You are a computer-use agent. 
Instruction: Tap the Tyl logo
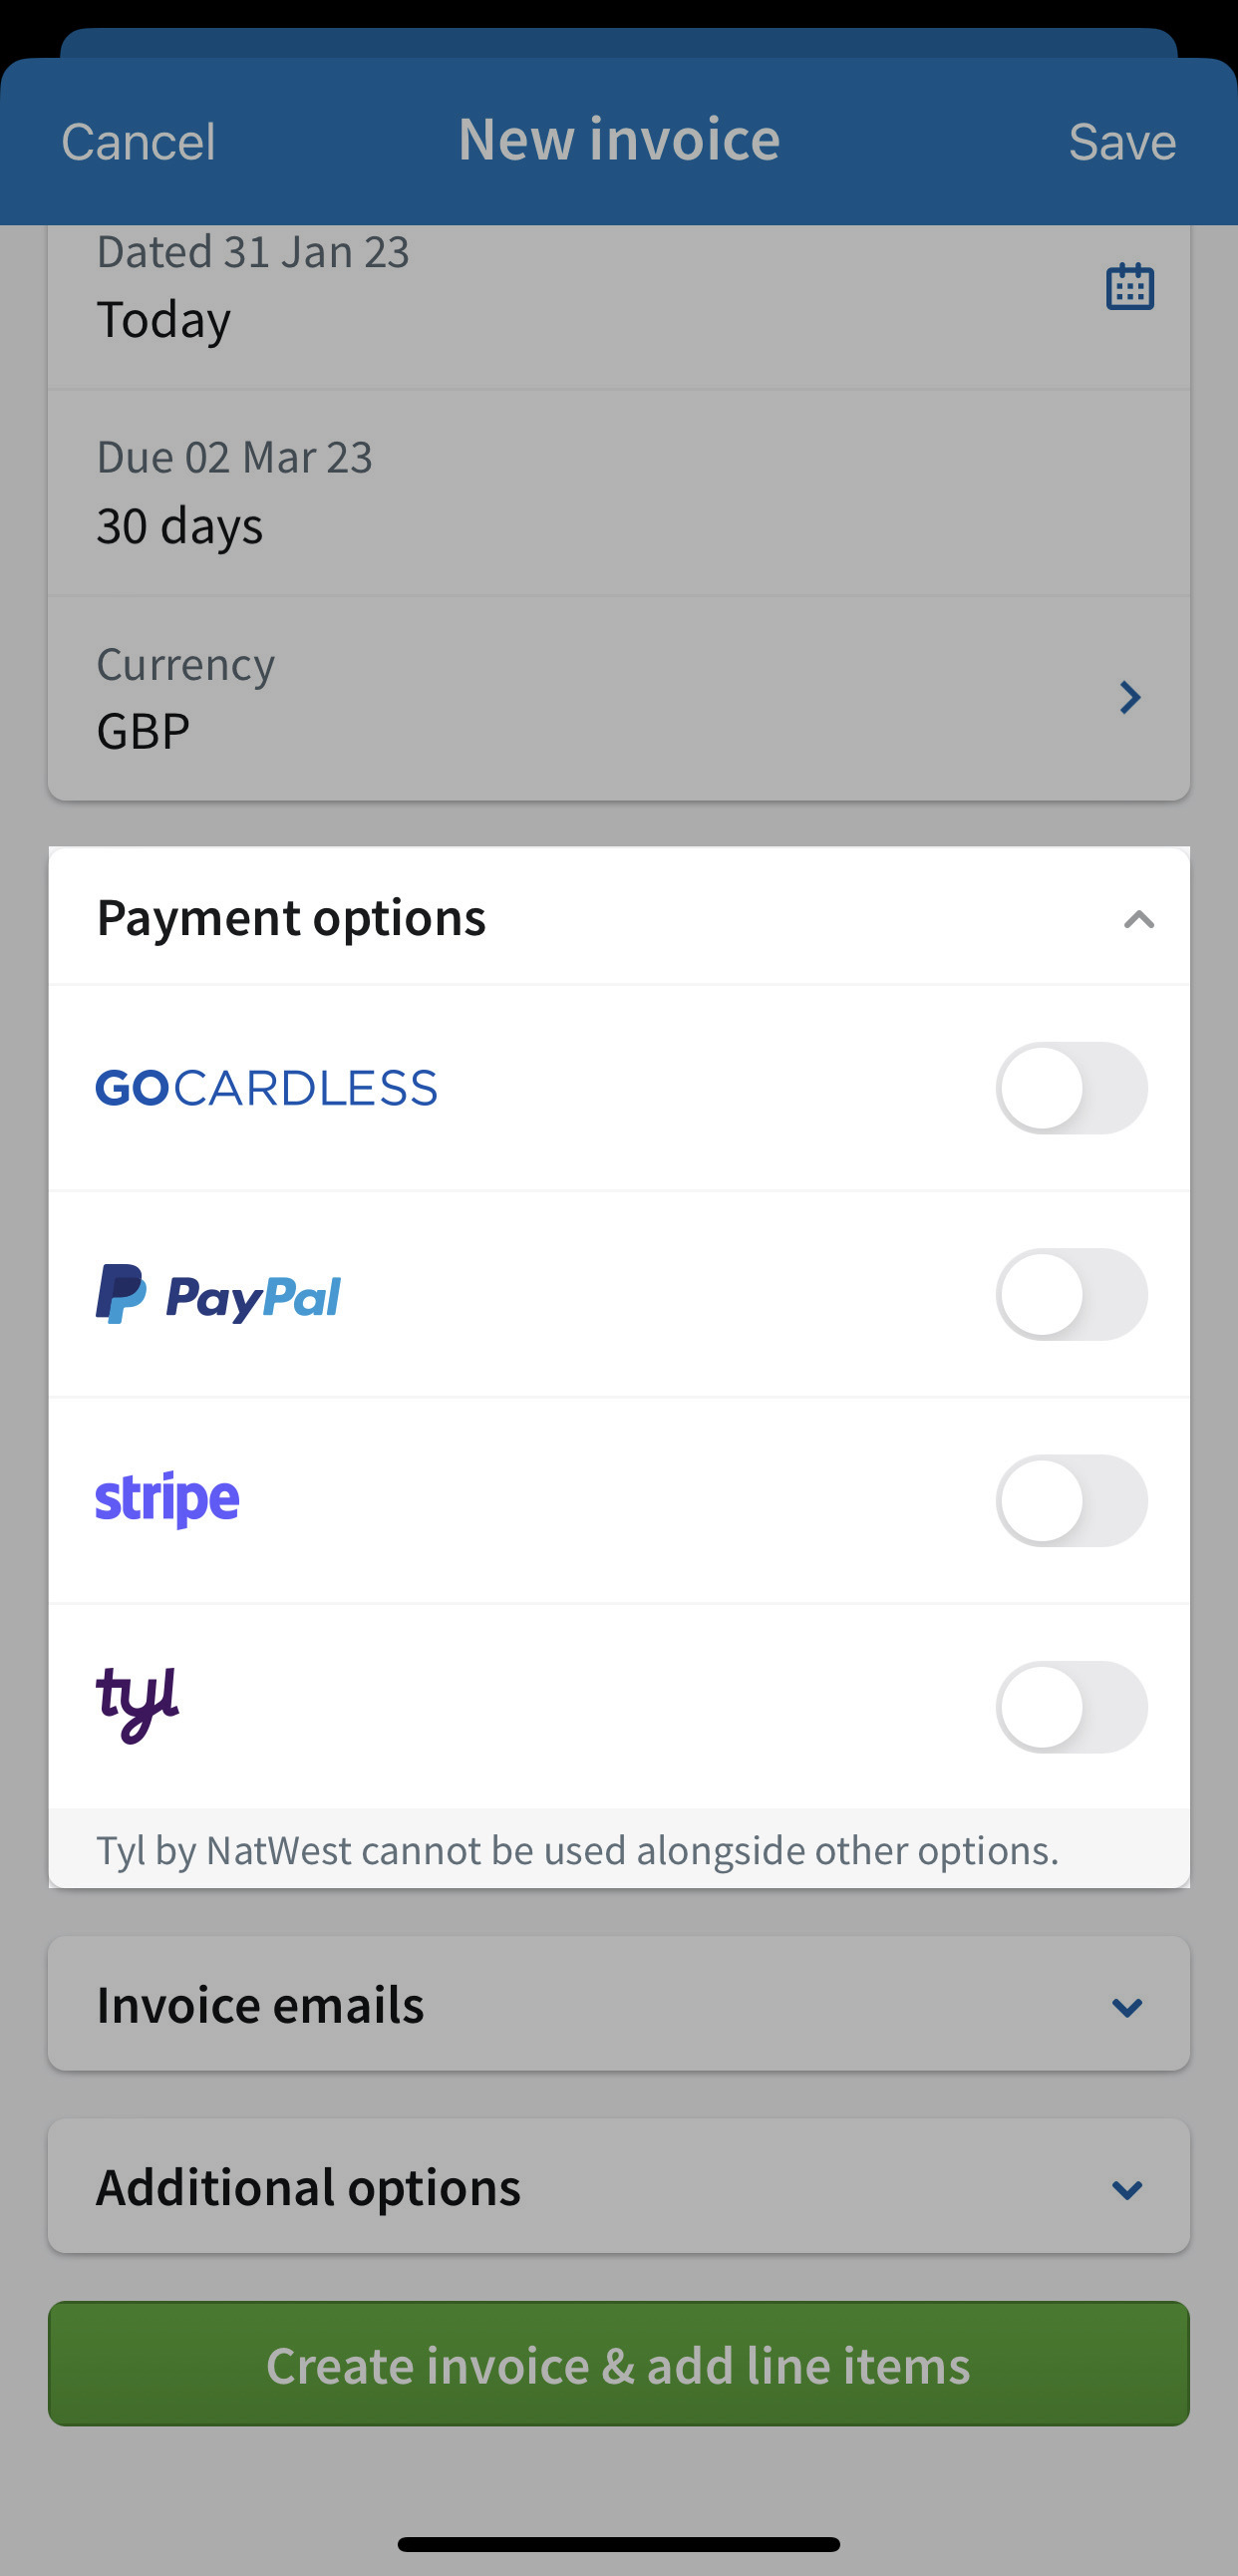click(x=137, y=1705)
